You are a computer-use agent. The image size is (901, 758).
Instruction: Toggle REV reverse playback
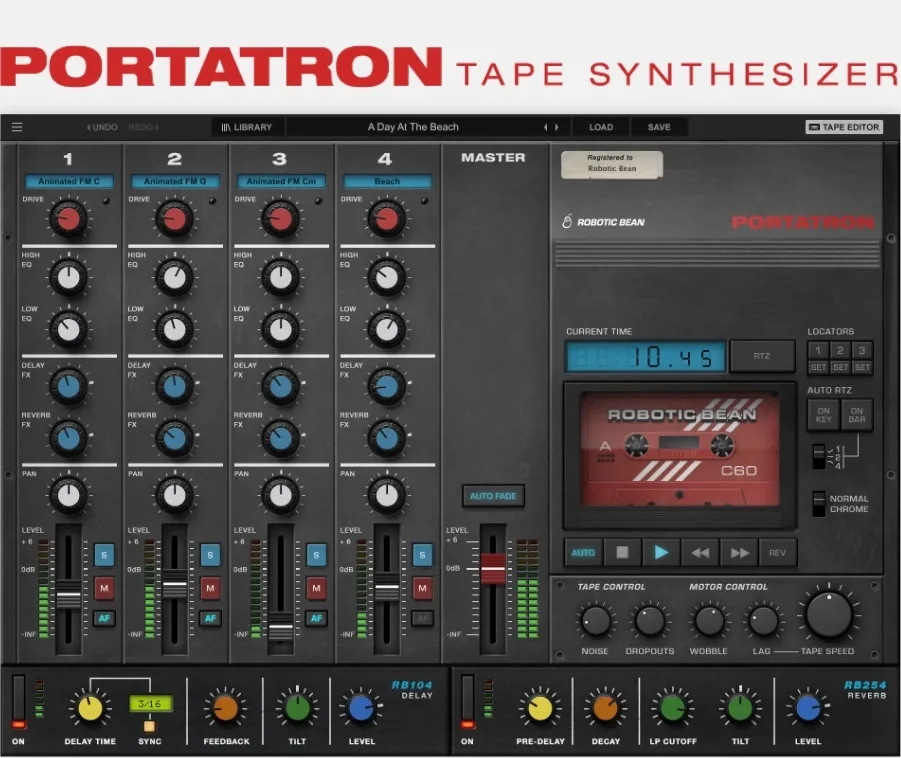click(777, 553)
